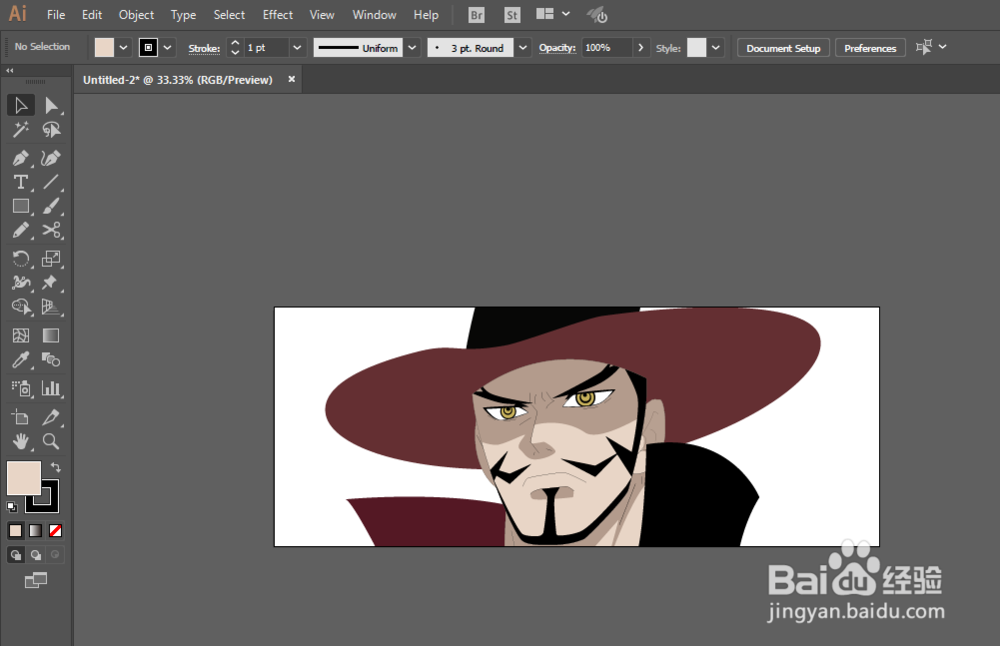This screenshot has width=1000, height=646.
Task: Select the Shape Builder tool
Action: tap(21, 307)
